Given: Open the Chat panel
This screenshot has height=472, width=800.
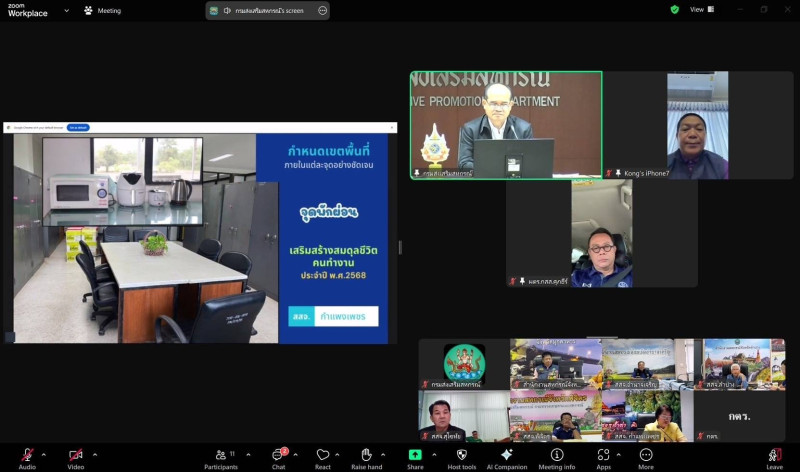Looking at the screenshot, I should tap(279, 455).
